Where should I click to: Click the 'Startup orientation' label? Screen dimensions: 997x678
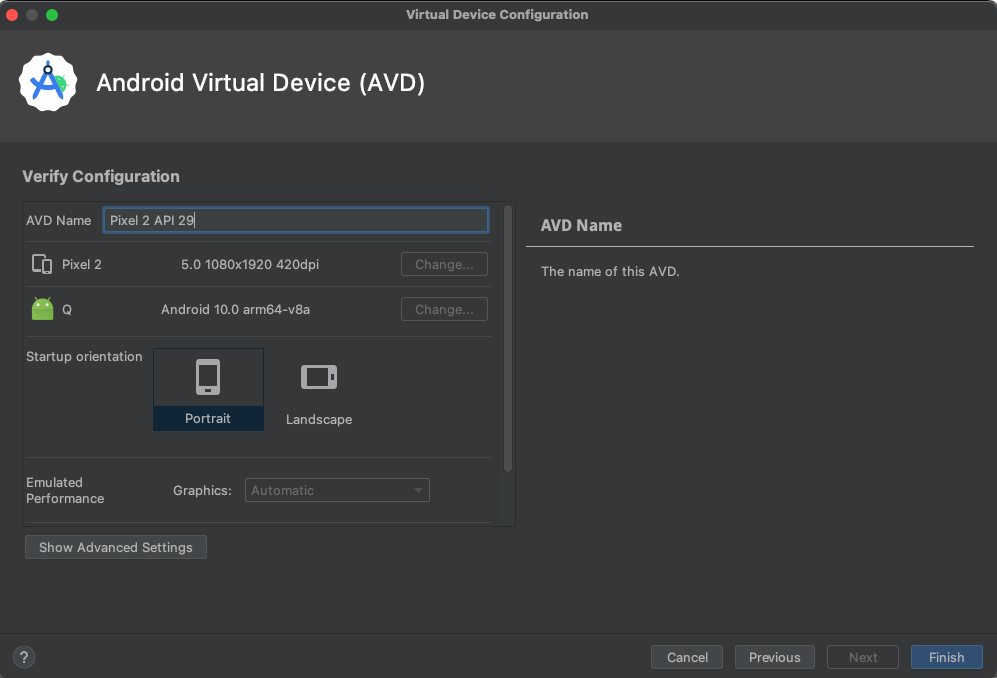tap(84, 356)
